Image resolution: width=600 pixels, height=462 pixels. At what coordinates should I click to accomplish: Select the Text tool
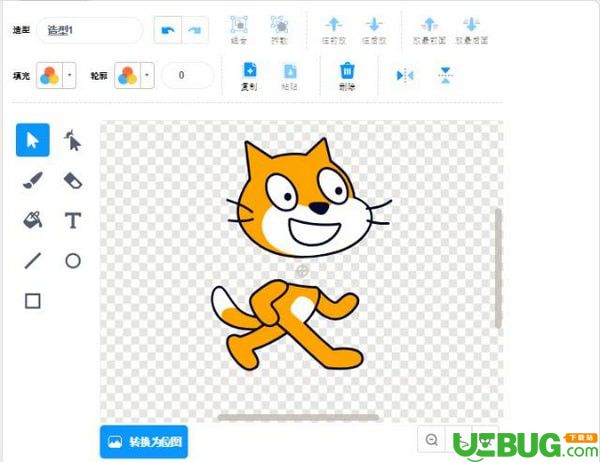73,220
